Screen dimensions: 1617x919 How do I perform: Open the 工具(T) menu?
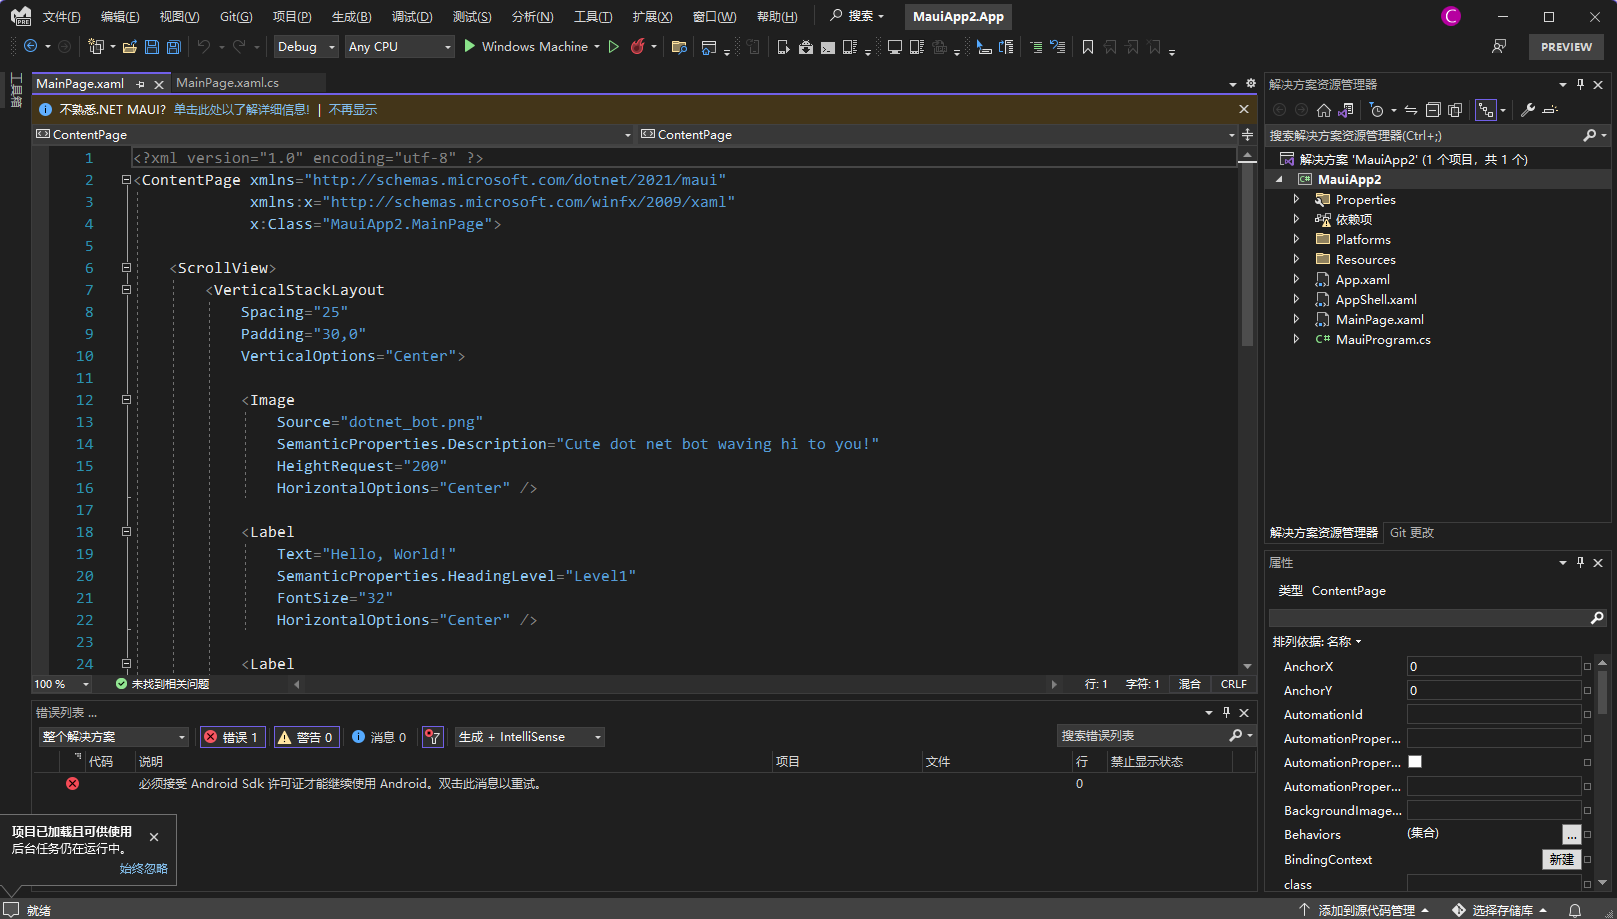593,17
